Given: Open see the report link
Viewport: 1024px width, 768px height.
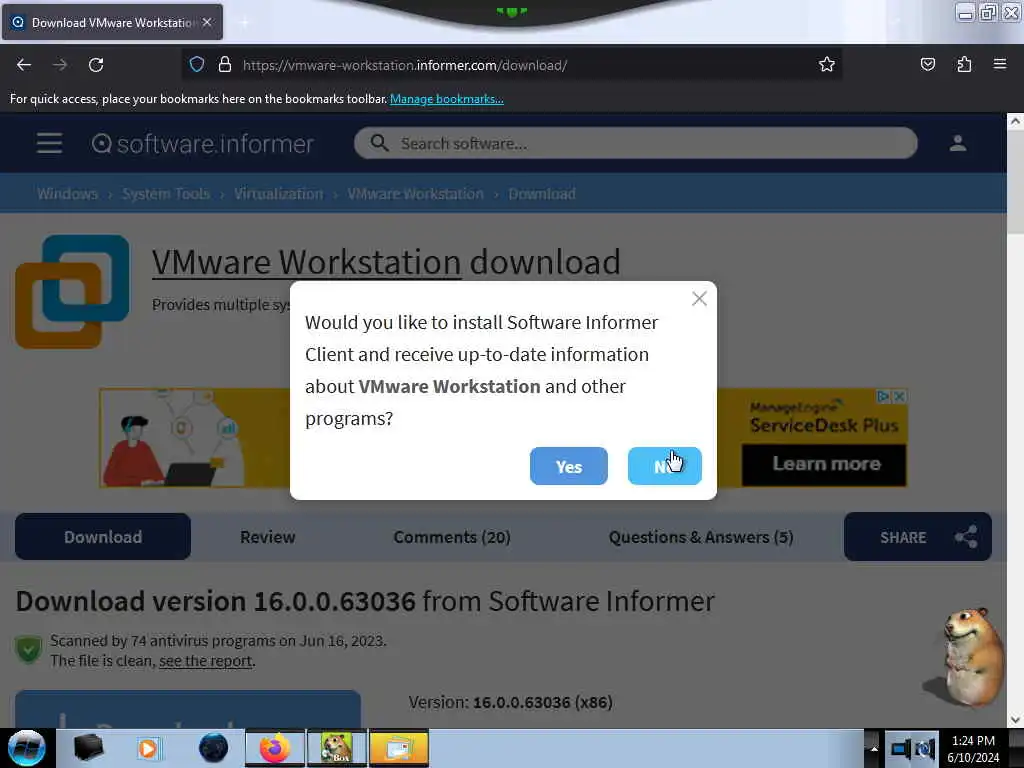Looking at the screenshot, I should tap(205, 661).
